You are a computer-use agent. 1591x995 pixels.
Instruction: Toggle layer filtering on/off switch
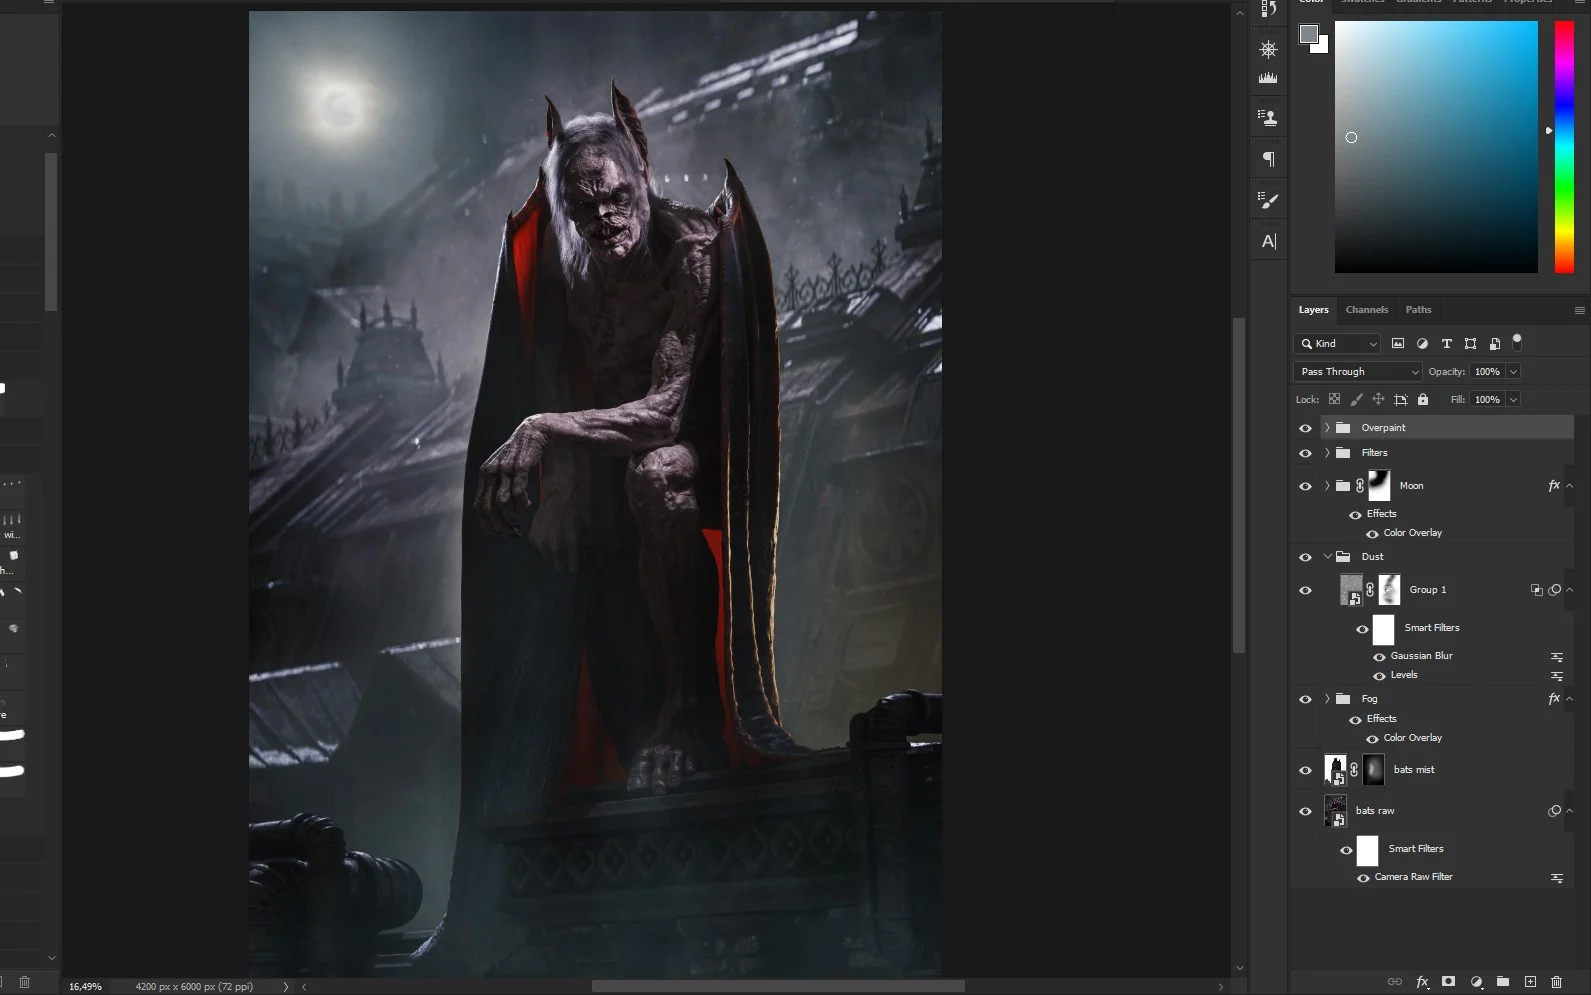pos(1517,342)
